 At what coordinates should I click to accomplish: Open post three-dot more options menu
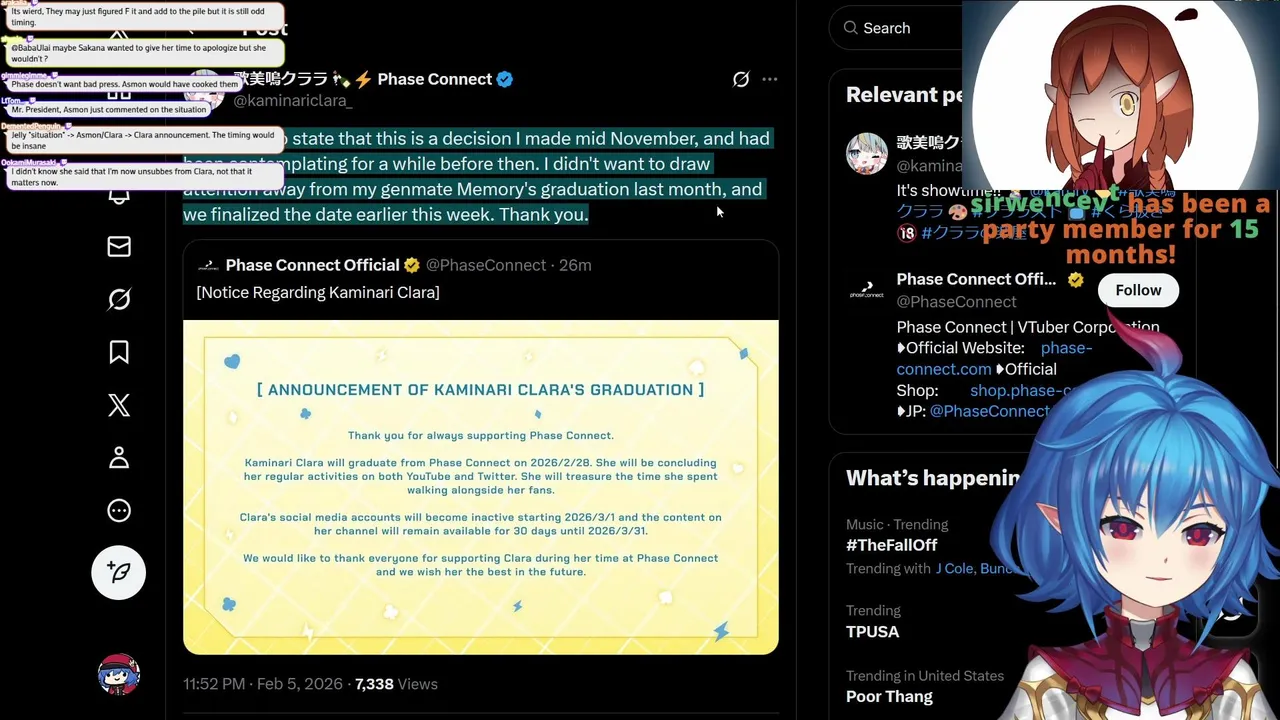tap(769, 79)
